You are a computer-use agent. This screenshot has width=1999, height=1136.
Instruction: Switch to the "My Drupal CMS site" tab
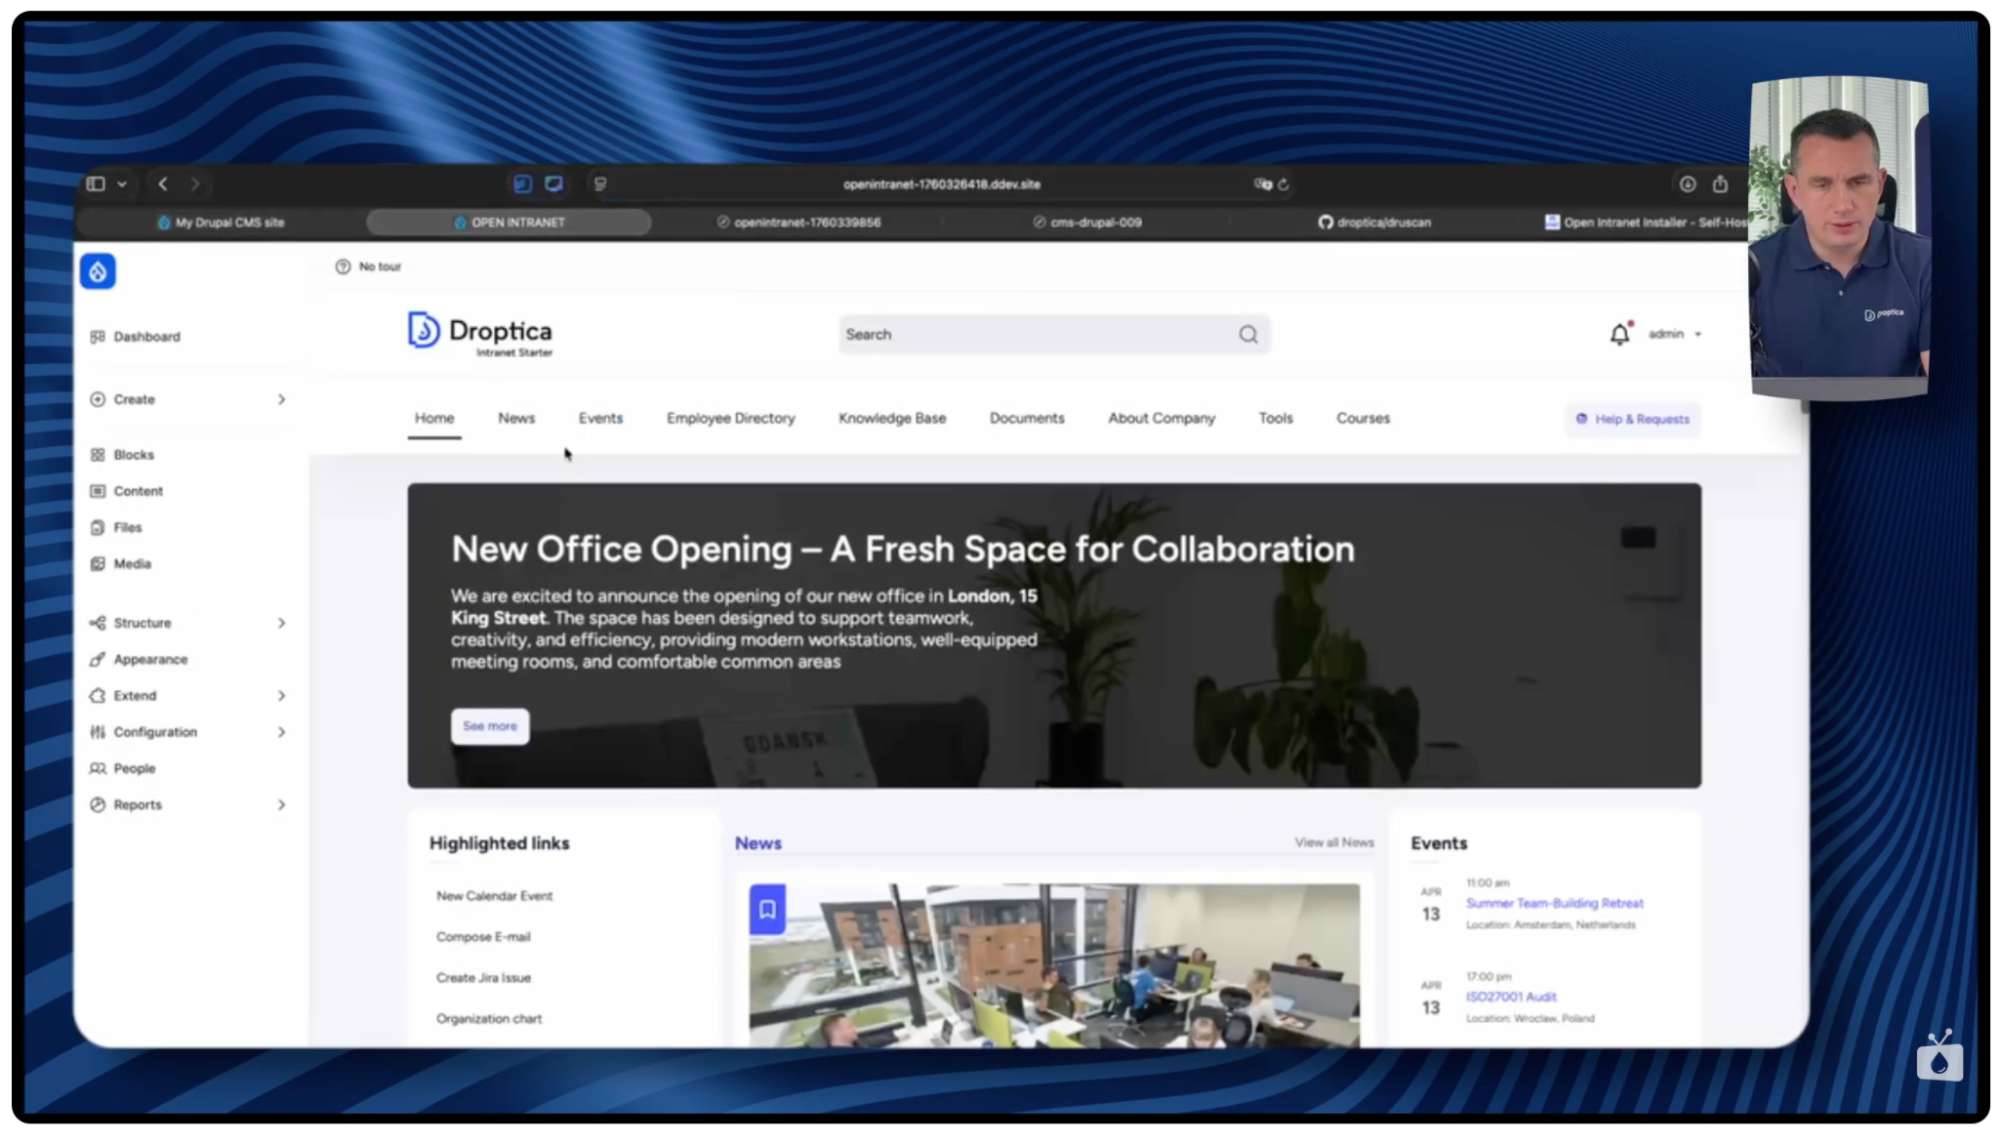222,222
